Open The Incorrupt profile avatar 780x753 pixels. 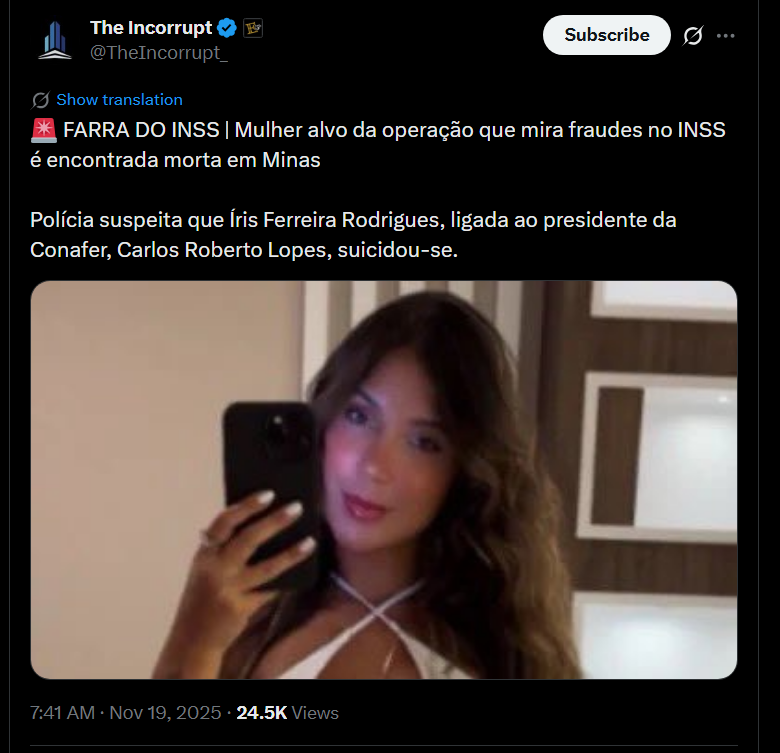(x=55, y=40)
